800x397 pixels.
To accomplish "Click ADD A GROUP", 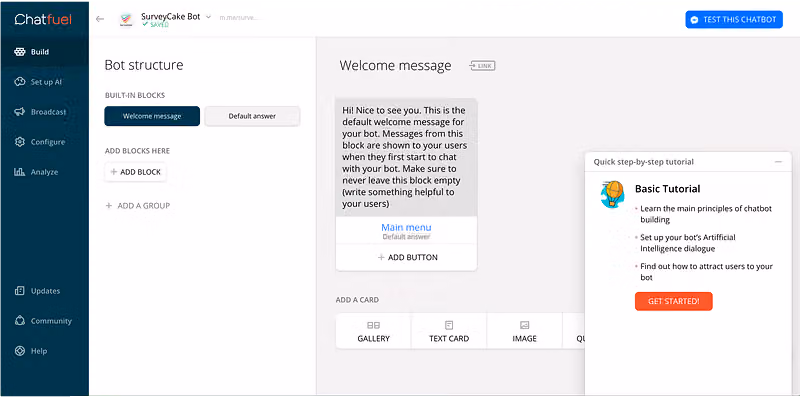I will click(137, 206).
